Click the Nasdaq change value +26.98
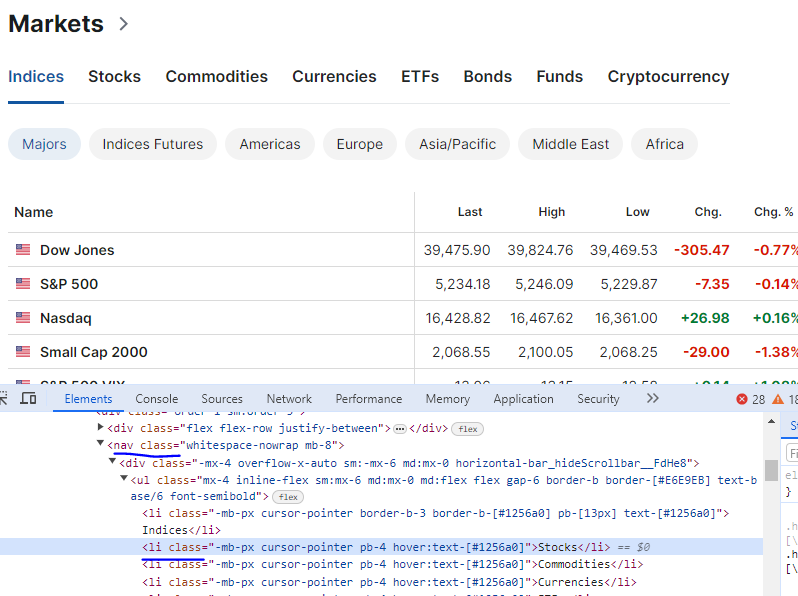798x596 pixels. coord(705,318)
